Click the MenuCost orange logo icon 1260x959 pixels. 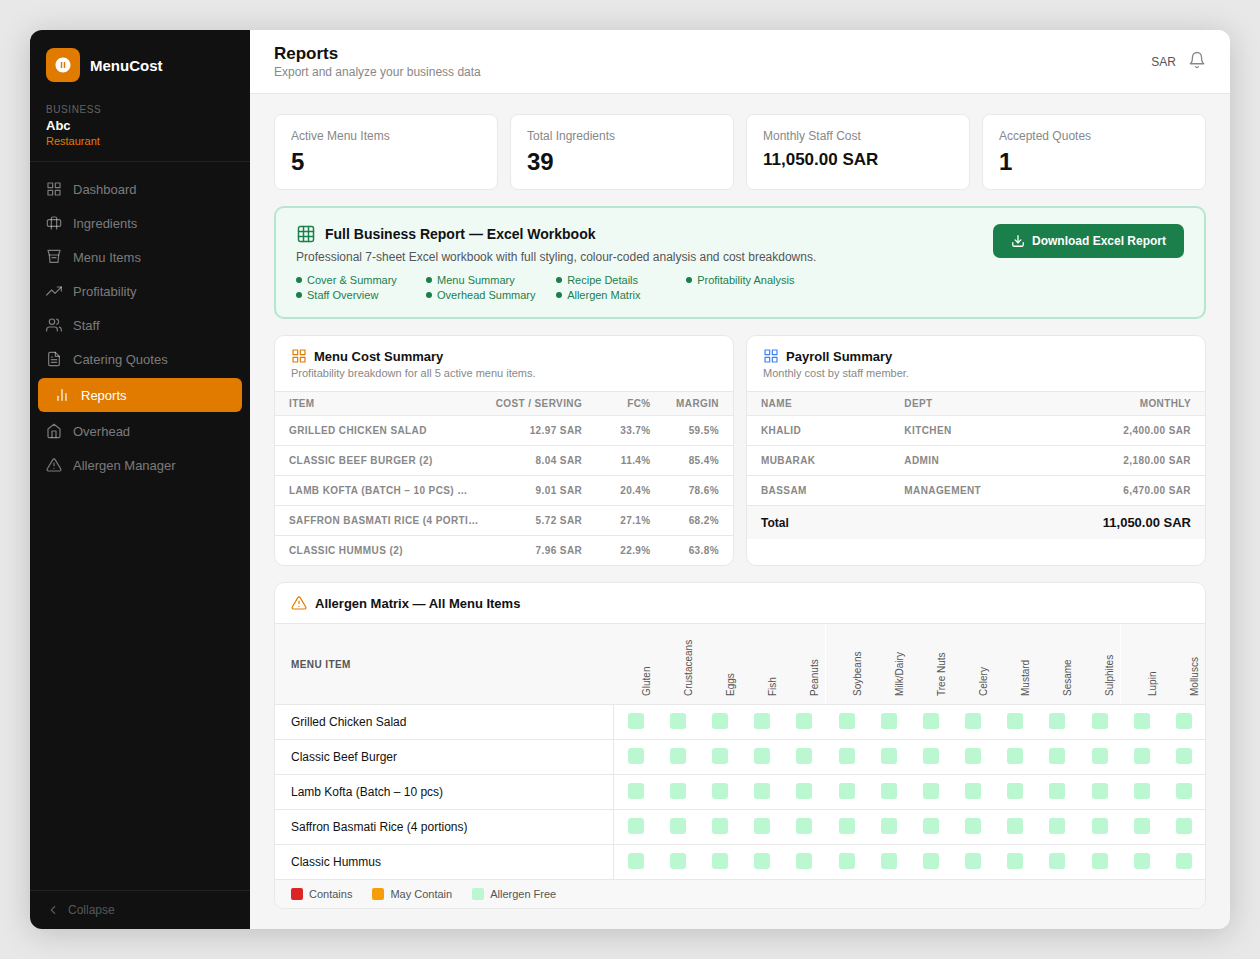coord(63,65)
